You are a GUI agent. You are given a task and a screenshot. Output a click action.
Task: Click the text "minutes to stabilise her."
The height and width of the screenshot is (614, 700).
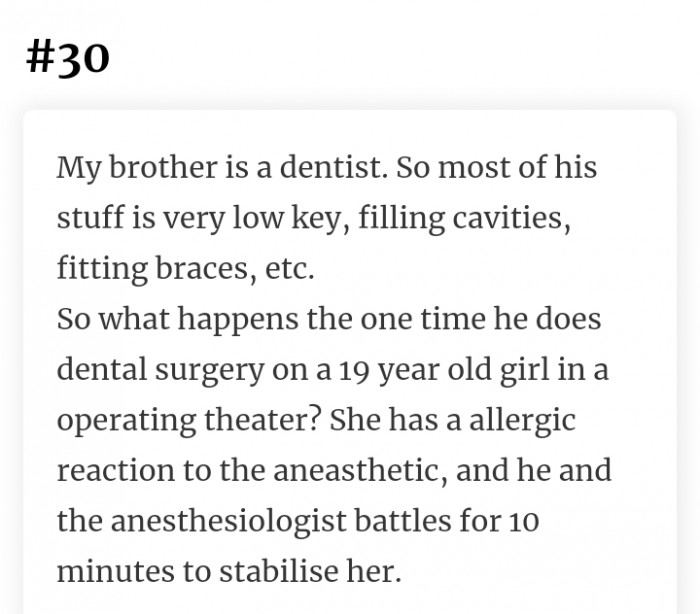(229, 572)
